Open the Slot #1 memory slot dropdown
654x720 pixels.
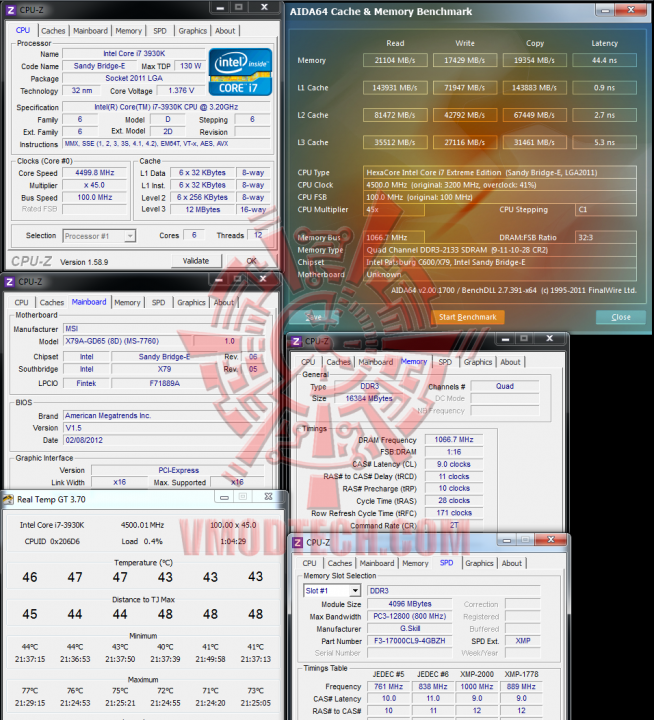tap(355, 591)
